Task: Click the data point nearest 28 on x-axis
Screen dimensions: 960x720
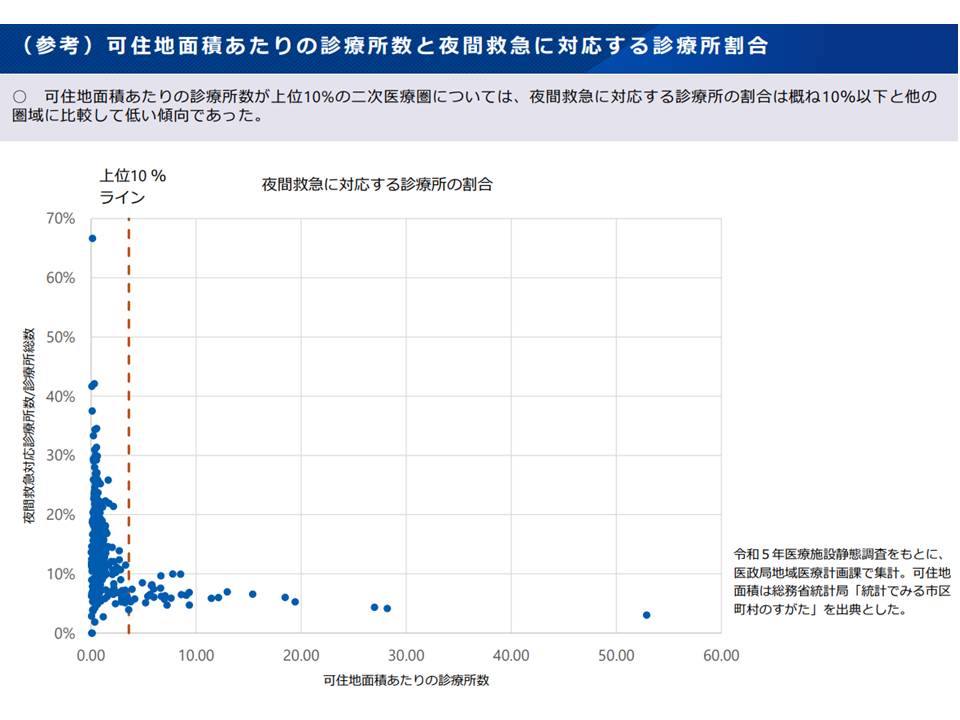Action: pos(387,608)
